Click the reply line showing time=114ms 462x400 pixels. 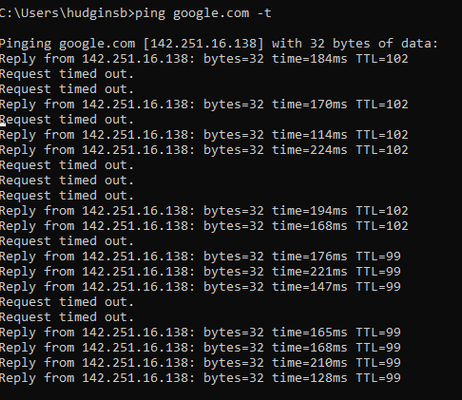204,135
